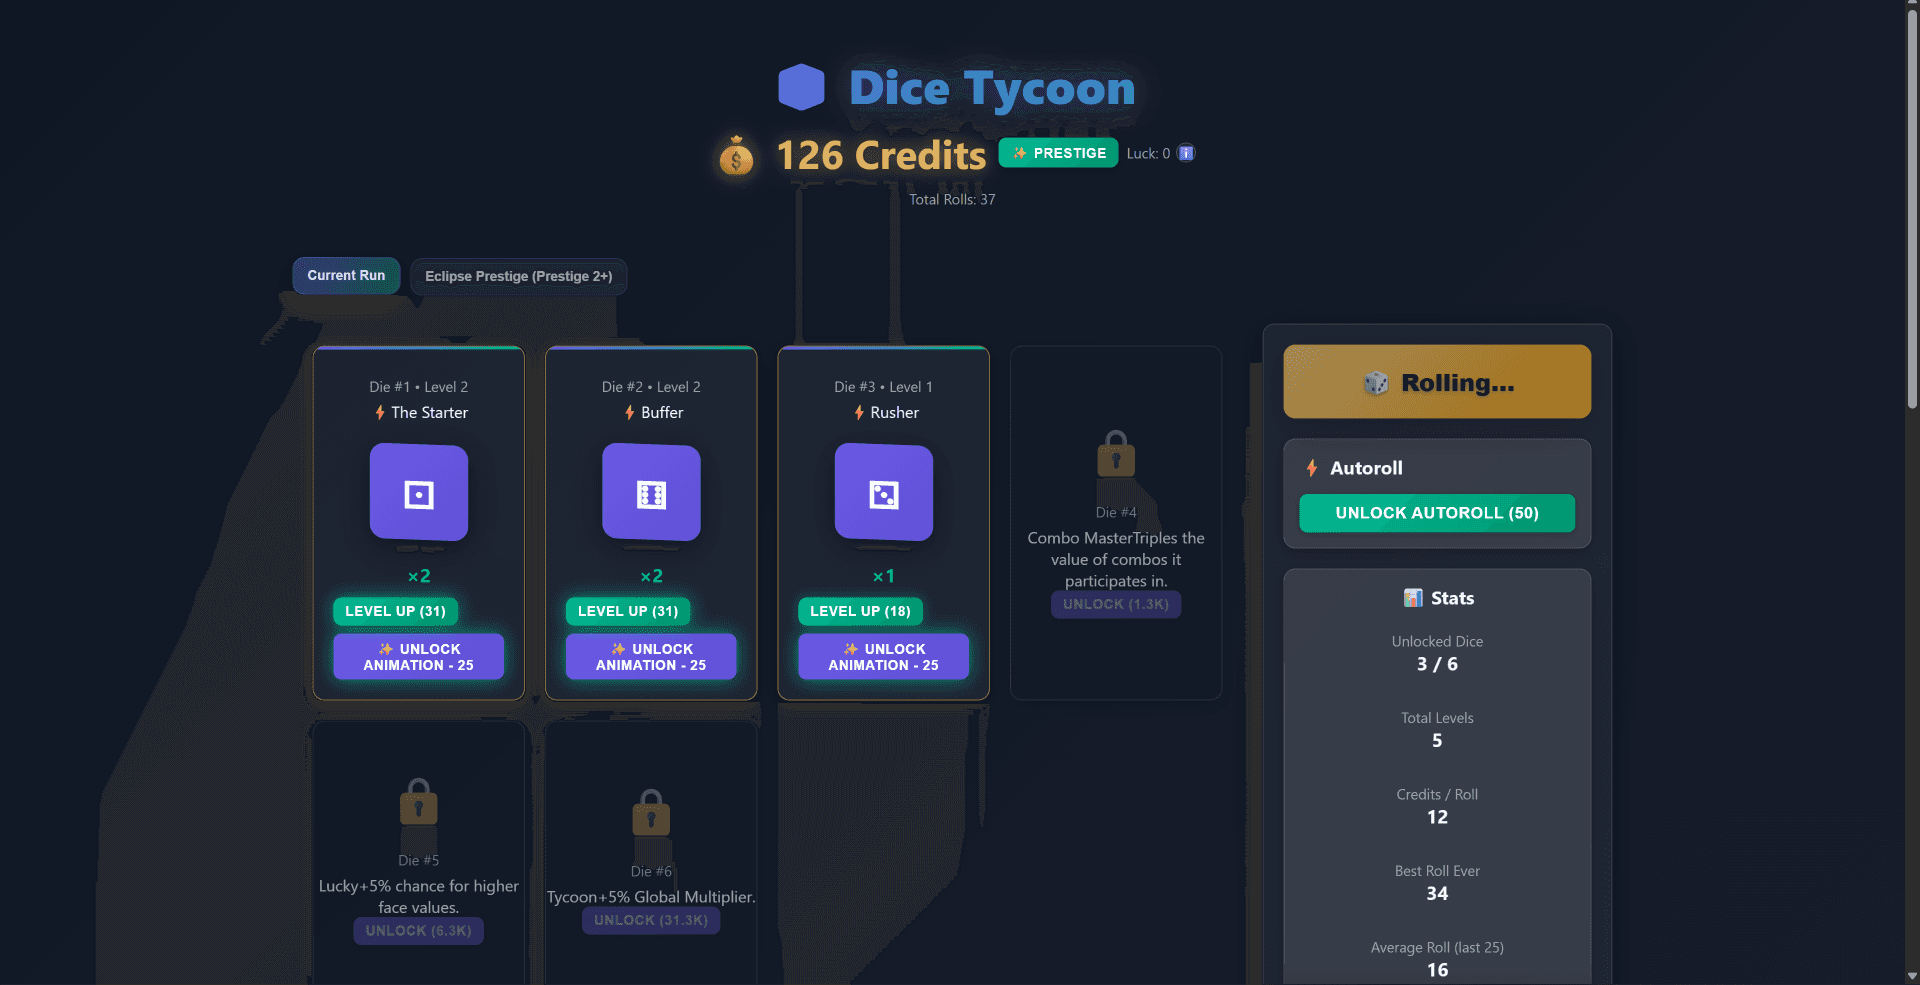
Task: Click the lightning icon beside Rusher
Action: (x=859, y=412)
